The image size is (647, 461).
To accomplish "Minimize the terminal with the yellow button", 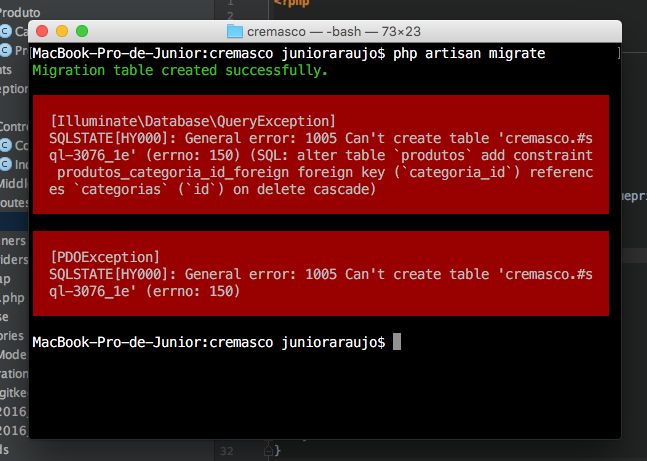I will (x=62, y=31).
